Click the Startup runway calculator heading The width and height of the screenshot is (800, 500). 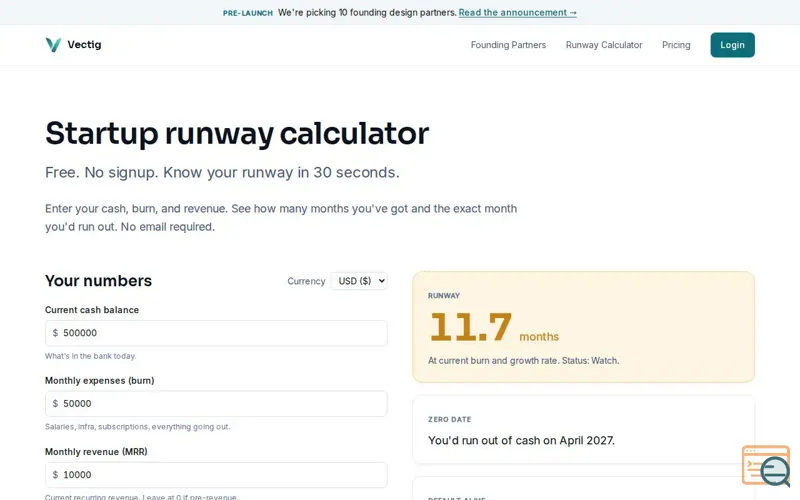click(x=237, y=133)
